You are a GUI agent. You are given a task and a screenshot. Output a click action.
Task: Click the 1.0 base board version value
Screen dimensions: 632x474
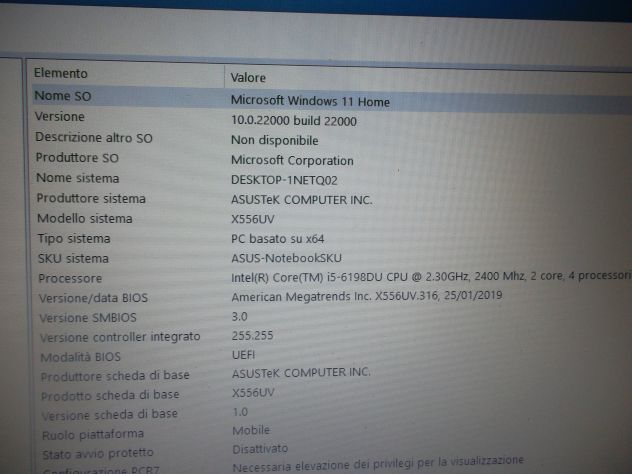pos(240,412)
